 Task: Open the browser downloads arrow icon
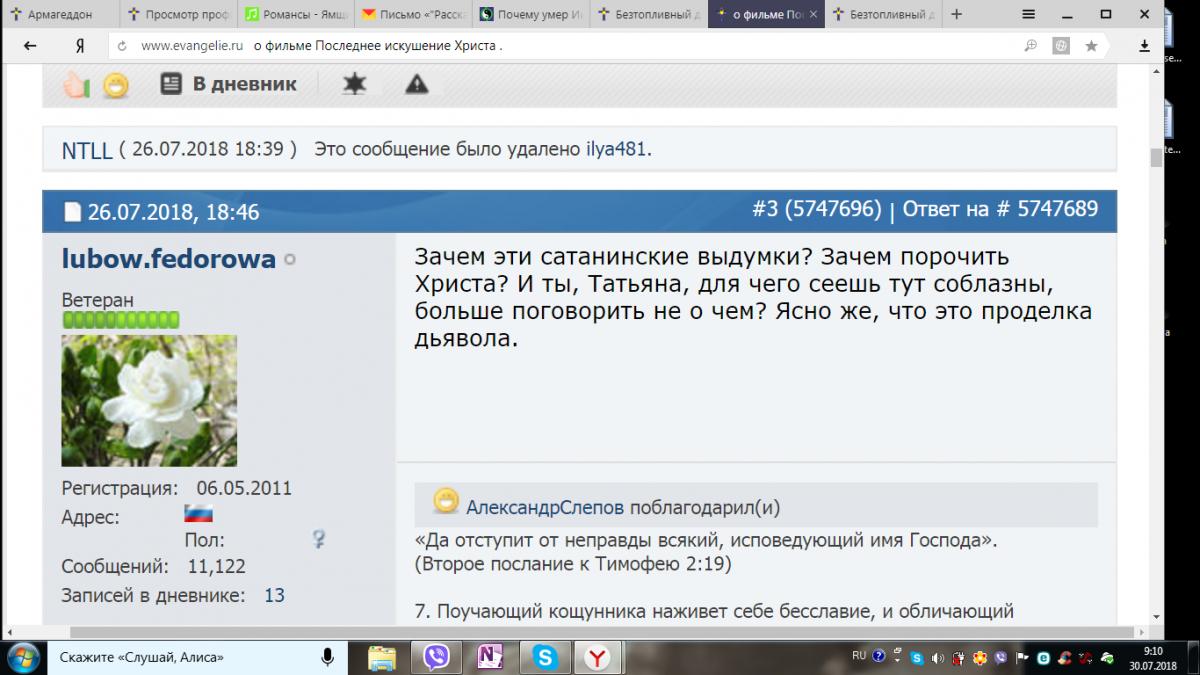click(x=1145, y=46)
